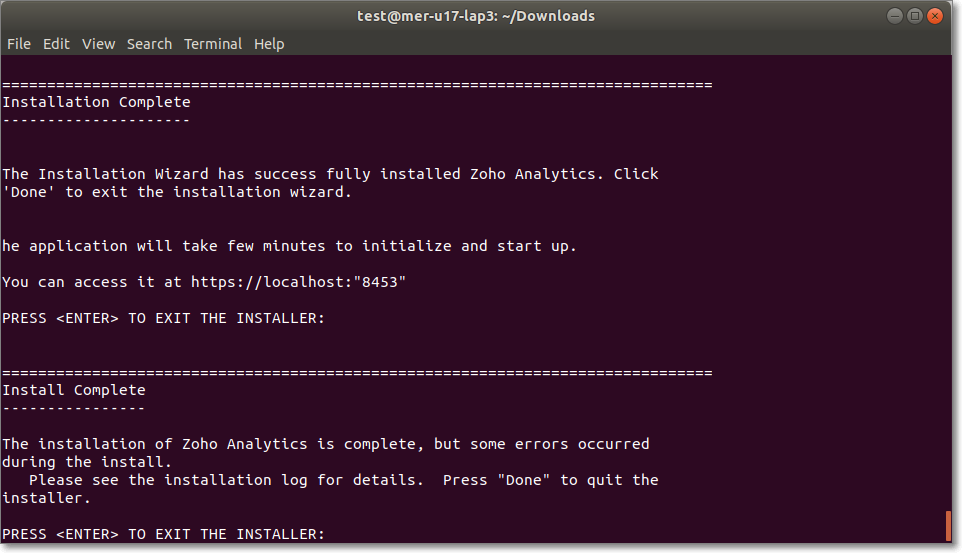Minimize the terminal window
962x553 pixels.
[893, 16]
